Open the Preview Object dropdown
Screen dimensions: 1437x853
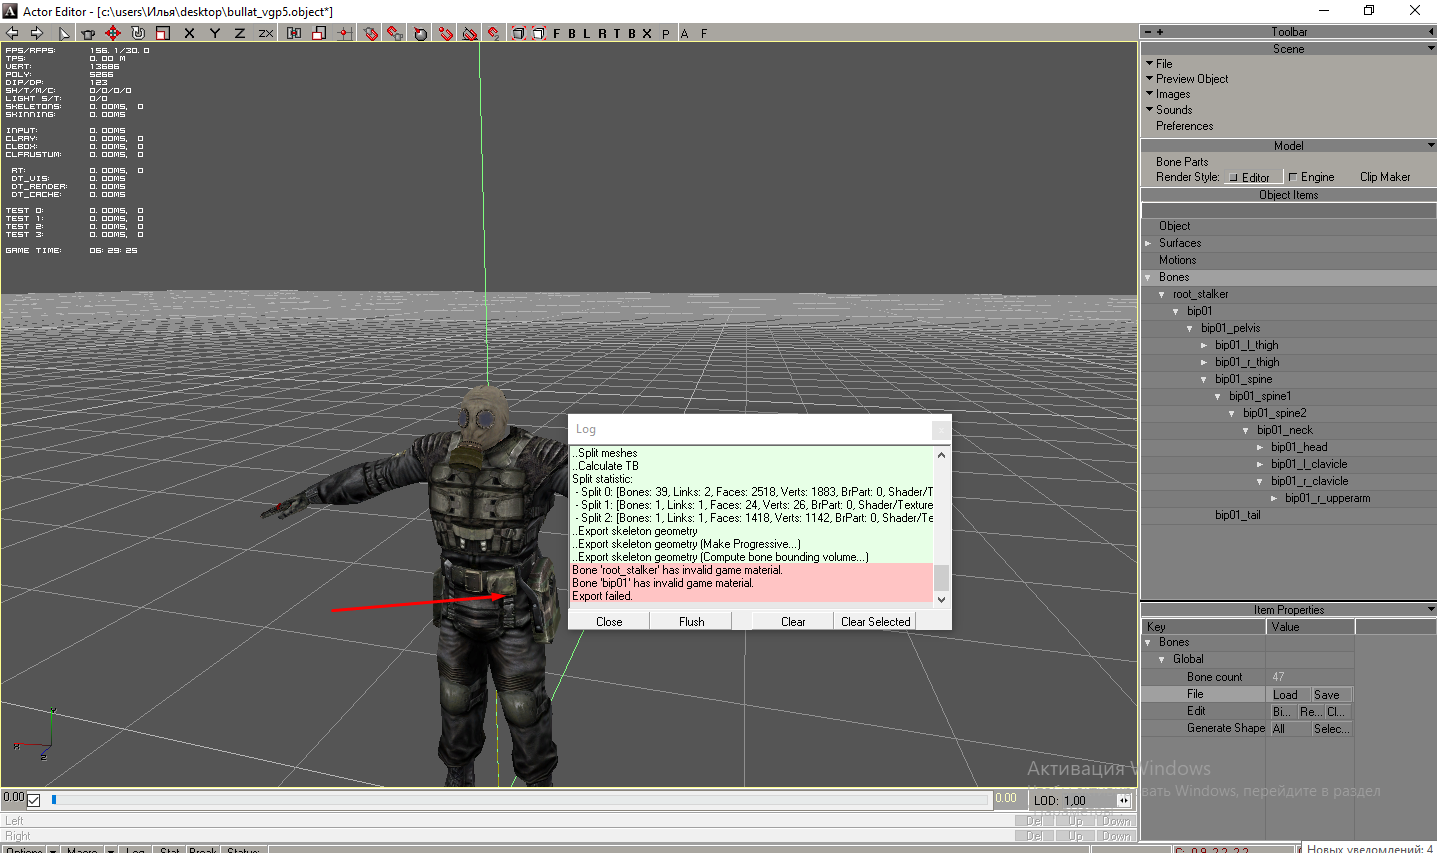pos(1187,78)
